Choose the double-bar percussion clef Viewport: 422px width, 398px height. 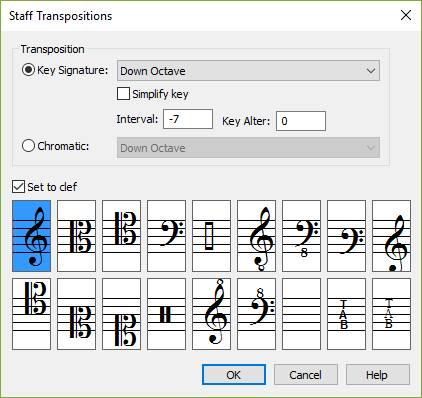[166, 314]
